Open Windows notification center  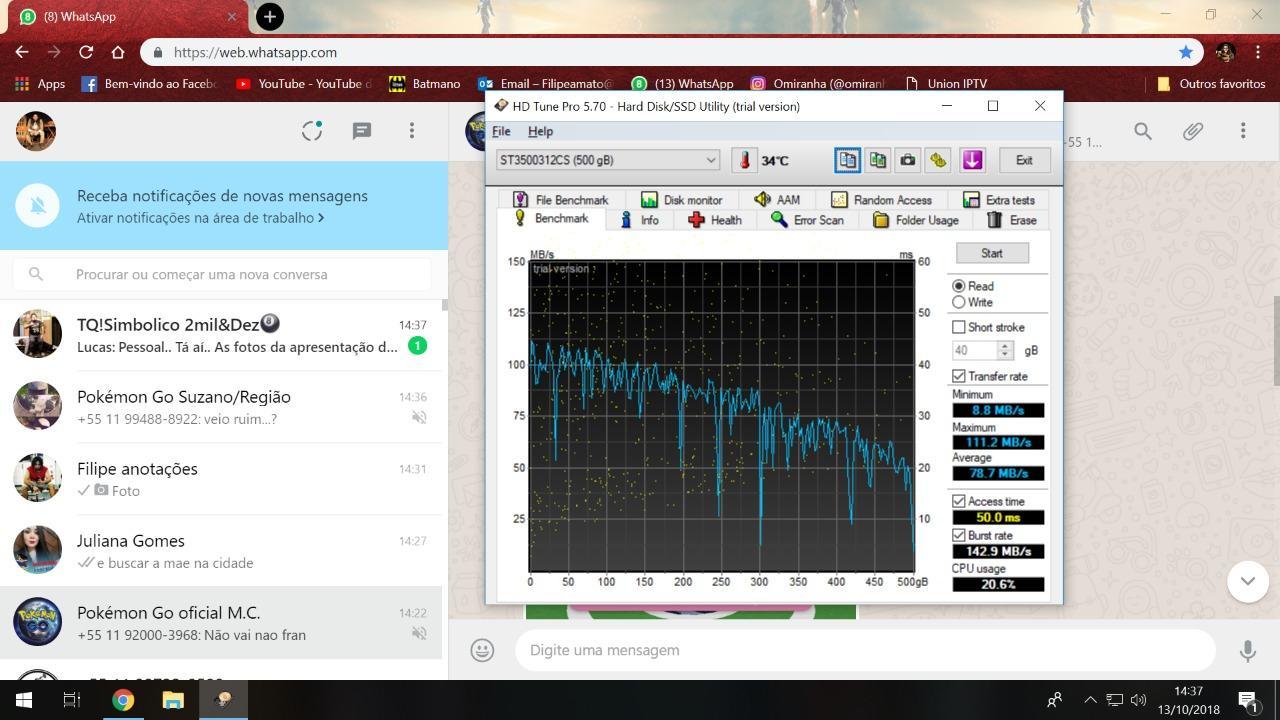tap(1247, 700)
